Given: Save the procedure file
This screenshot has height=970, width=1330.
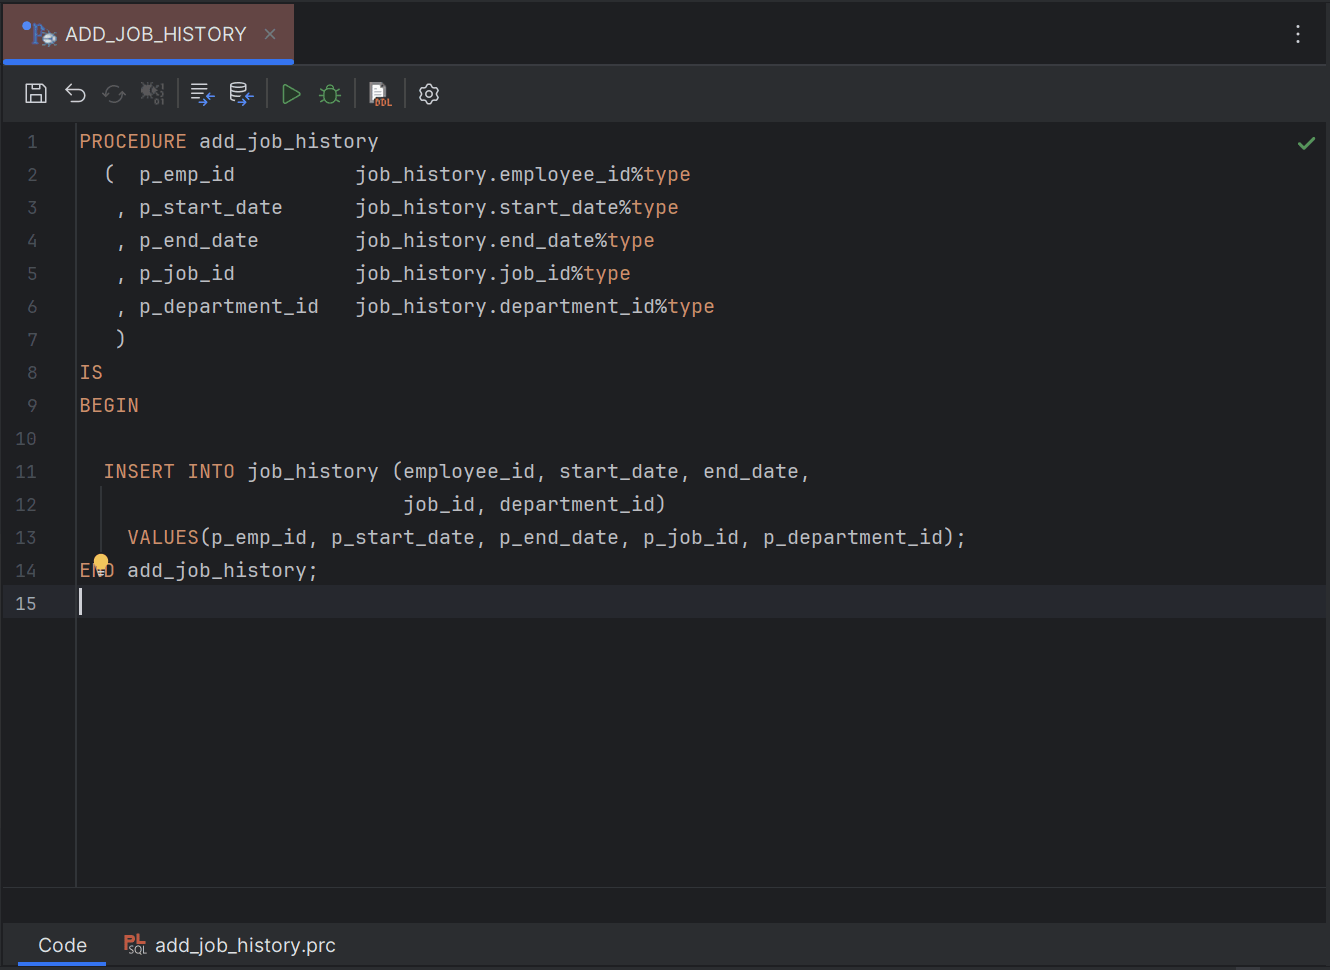Looking at the screenshot, I should point(35,93).
